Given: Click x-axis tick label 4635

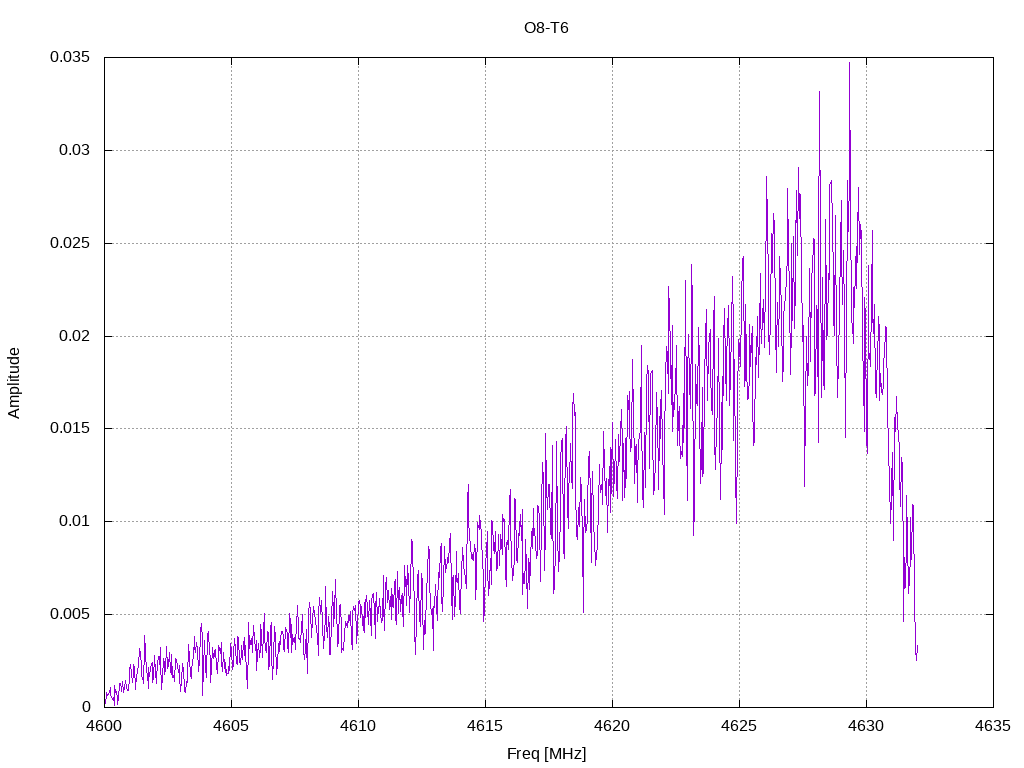Looking at the screenshot, I should 993,726.
